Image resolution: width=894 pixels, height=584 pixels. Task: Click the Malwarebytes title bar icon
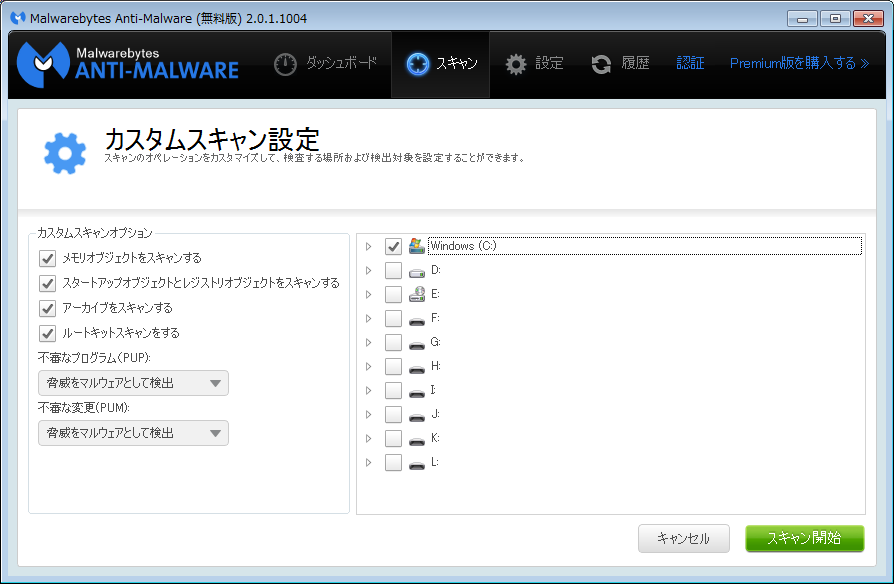tap(18, 18)
